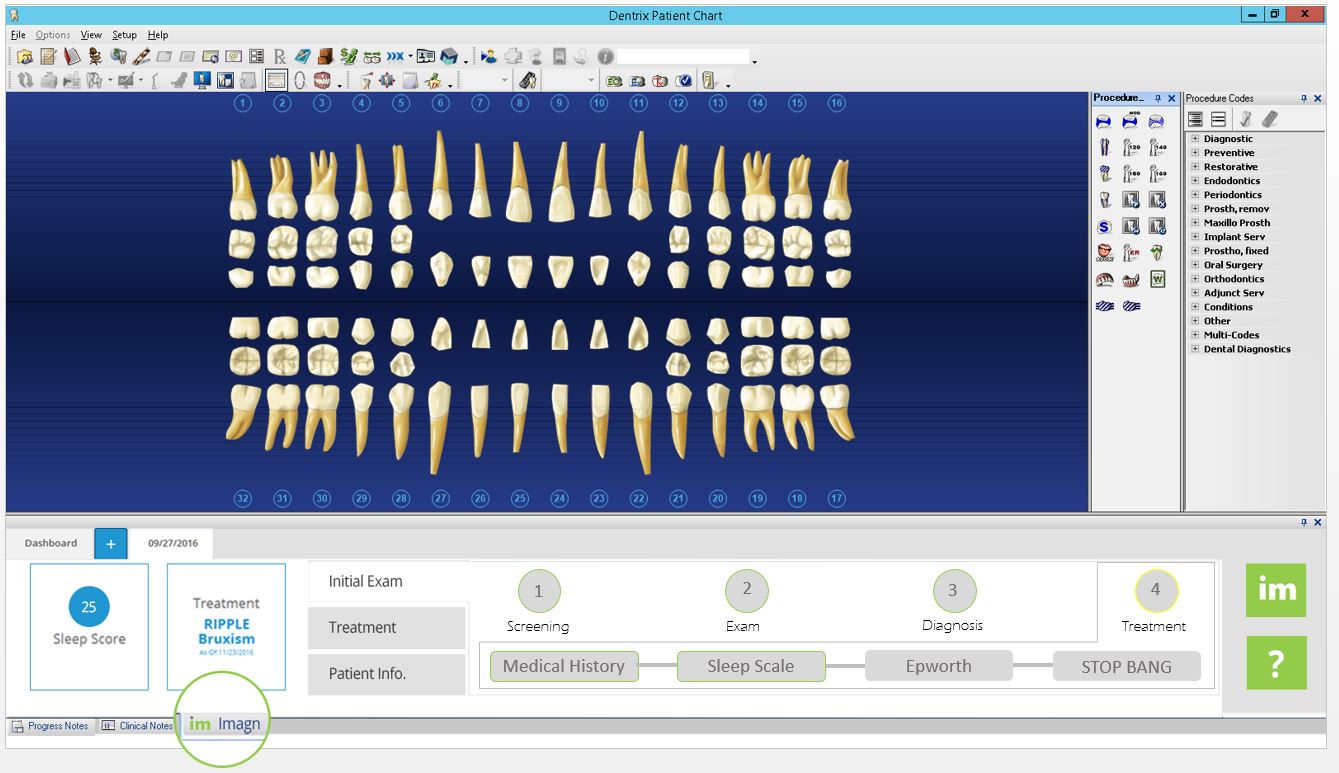Expand the Endodontics category
This screenshot has height=773, width=1339.
[x=1195, y=181]
